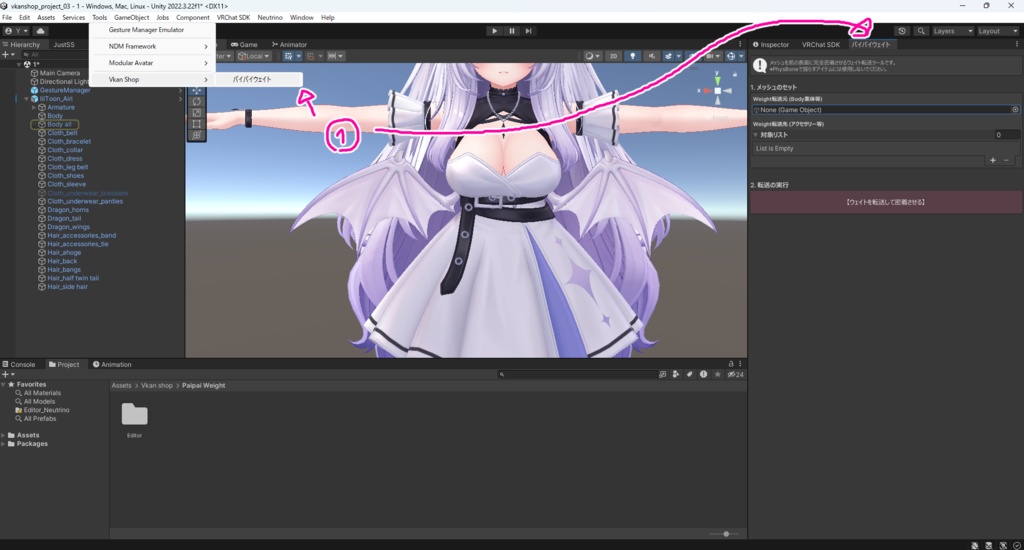Viewport: 1024px width, 550px height.
Task: Adjust the Project icon size slider
Action: [726, 534]
